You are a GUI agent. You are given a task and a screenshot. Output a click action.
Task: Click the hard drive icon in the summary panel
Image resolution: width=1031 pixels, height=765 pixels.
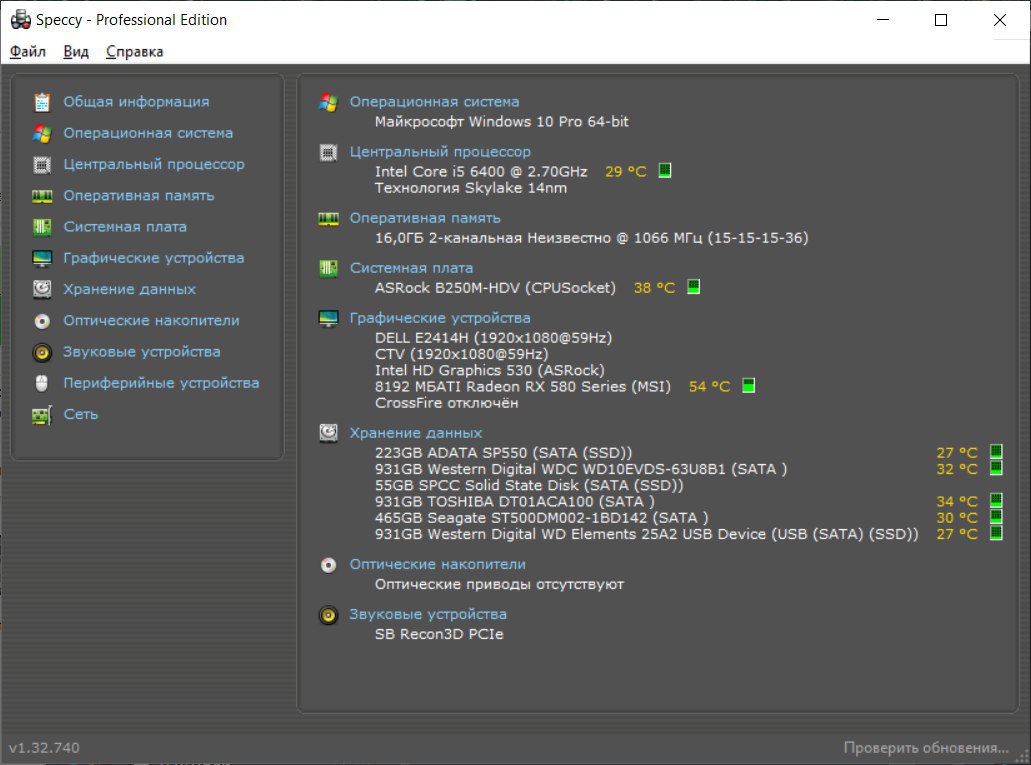328,433
